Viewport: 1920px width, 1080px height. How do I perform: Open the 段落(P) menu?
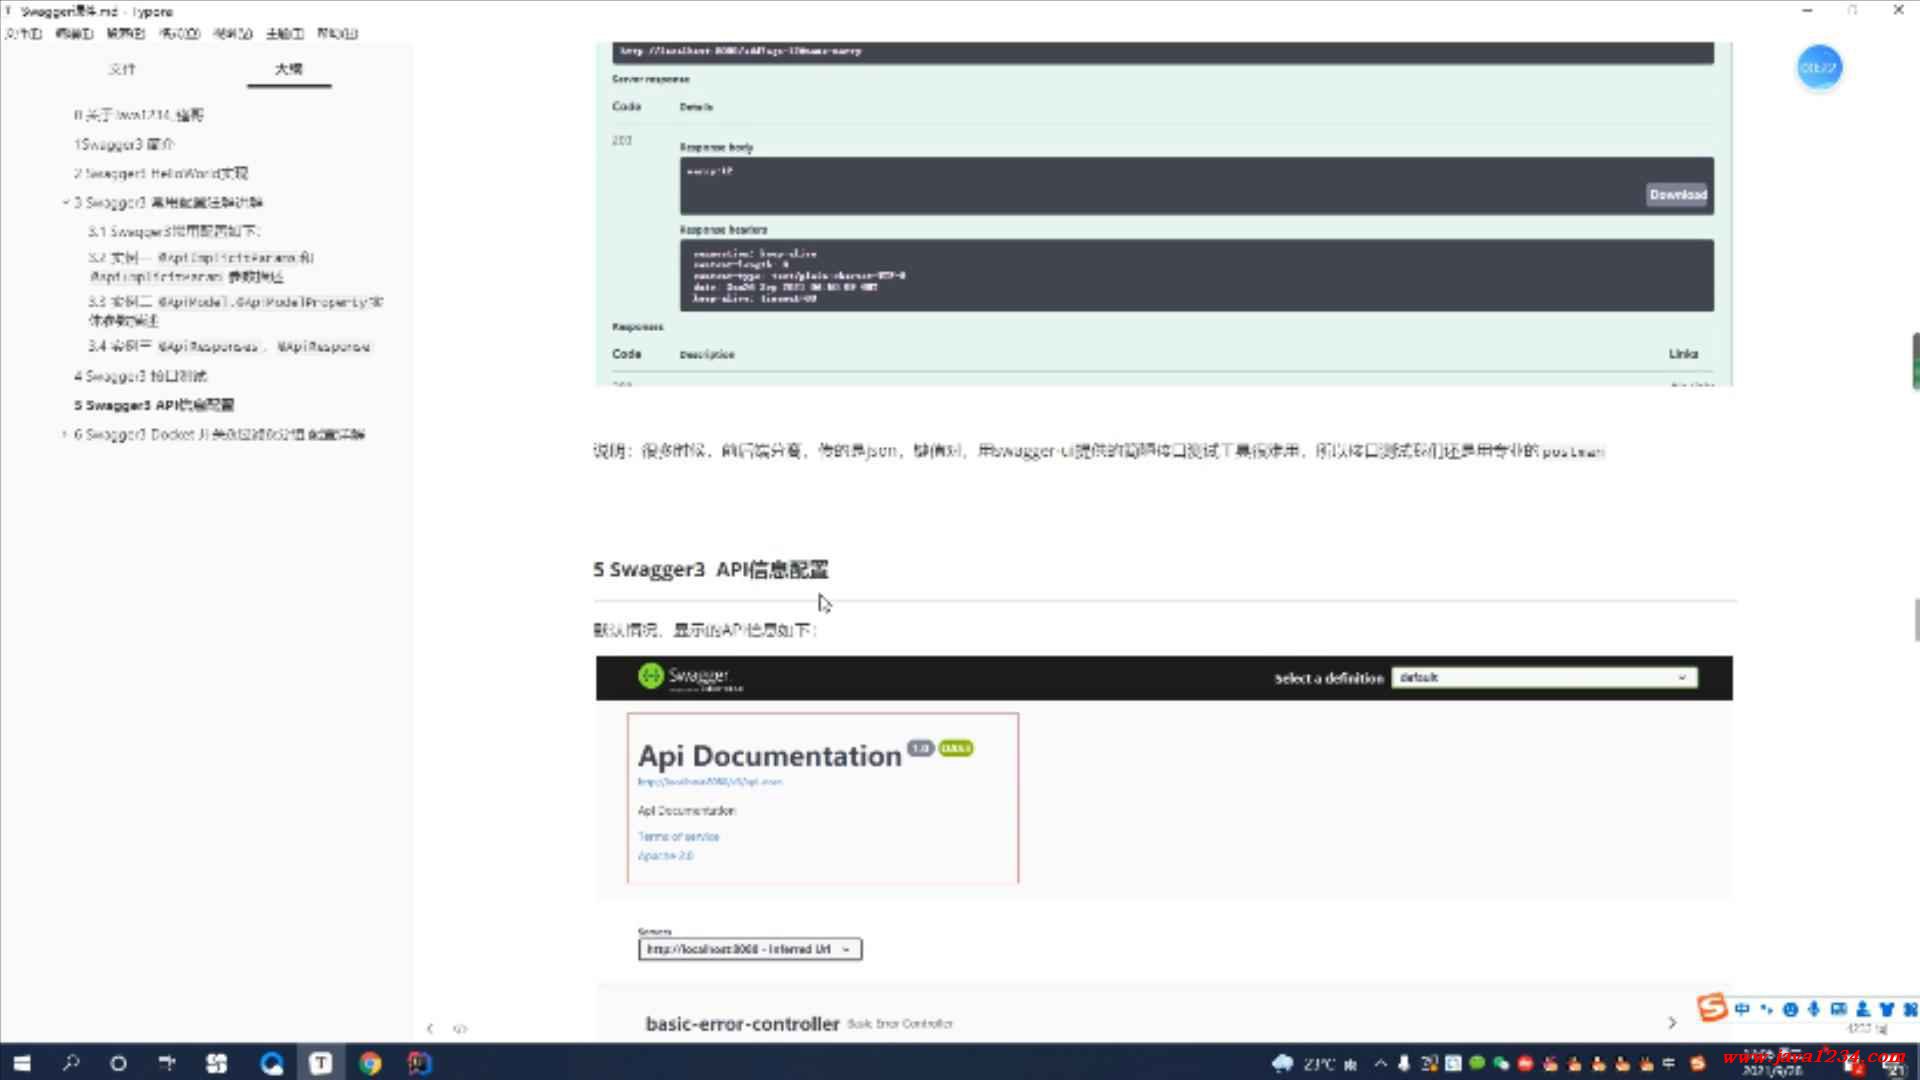coord(126,33)
